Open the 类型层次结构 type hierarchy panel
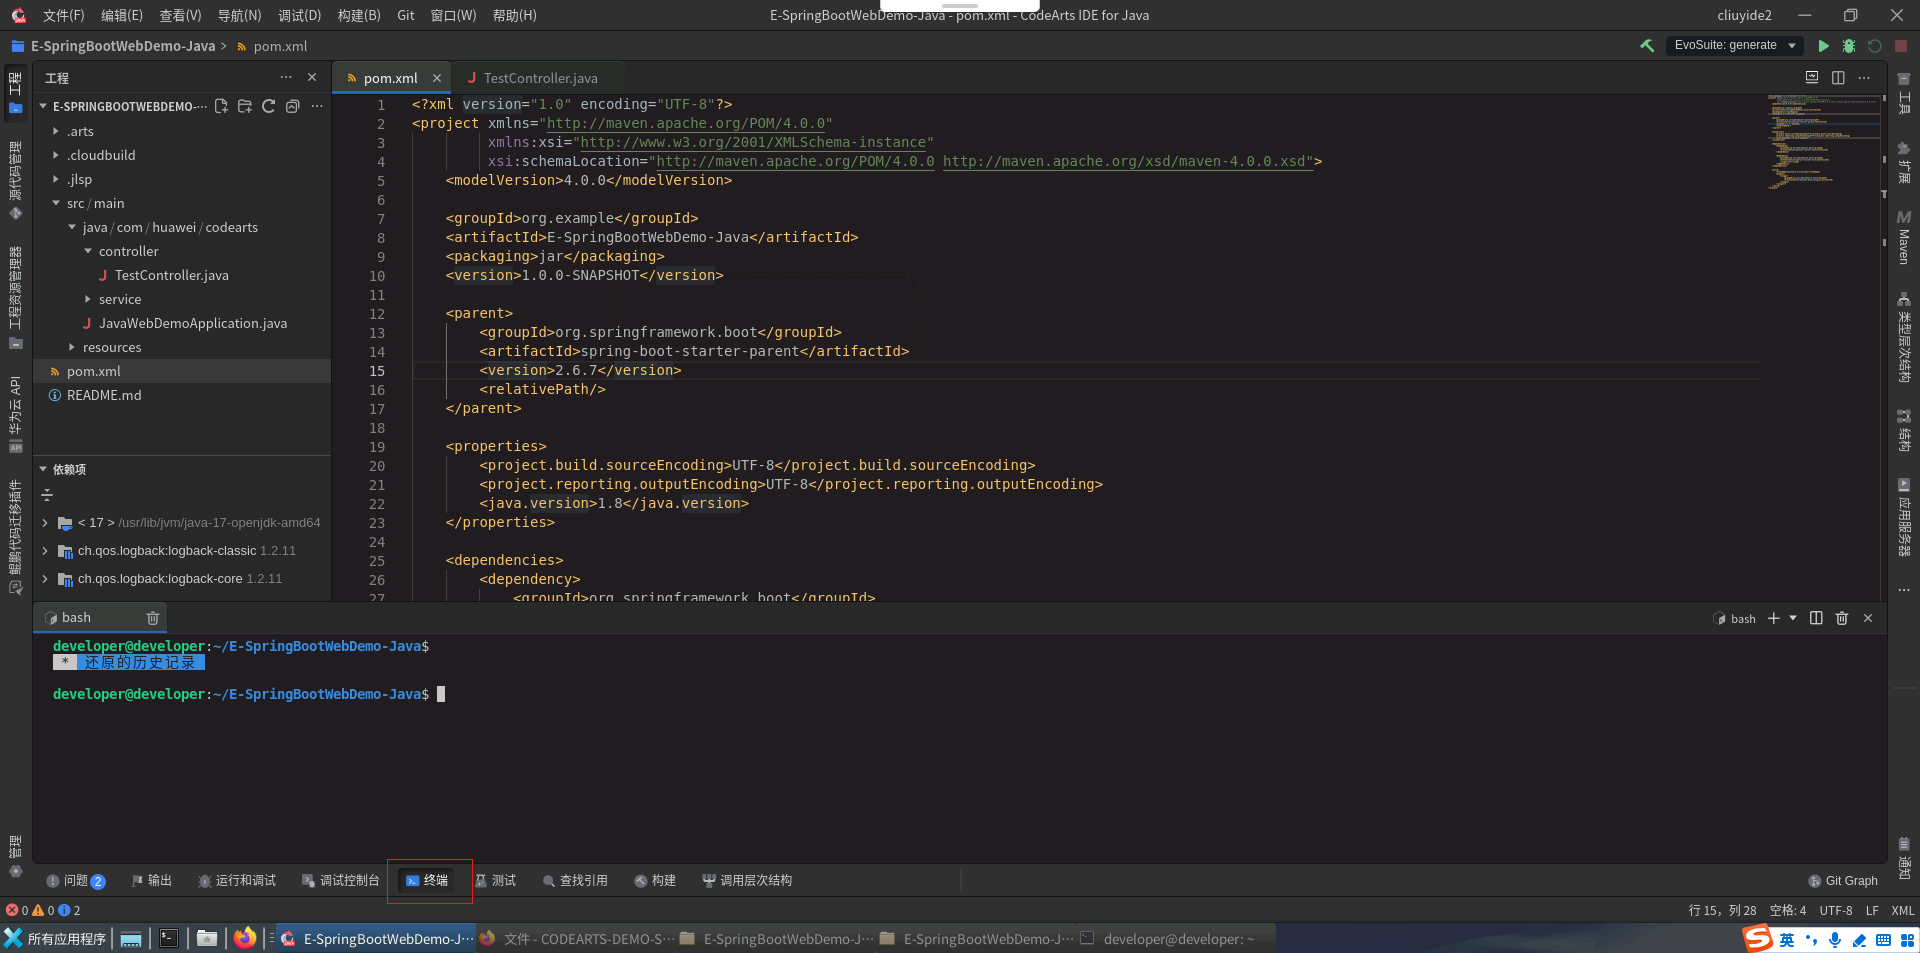The width and height of the screenshot is (1920, 953). point(1904,338)
